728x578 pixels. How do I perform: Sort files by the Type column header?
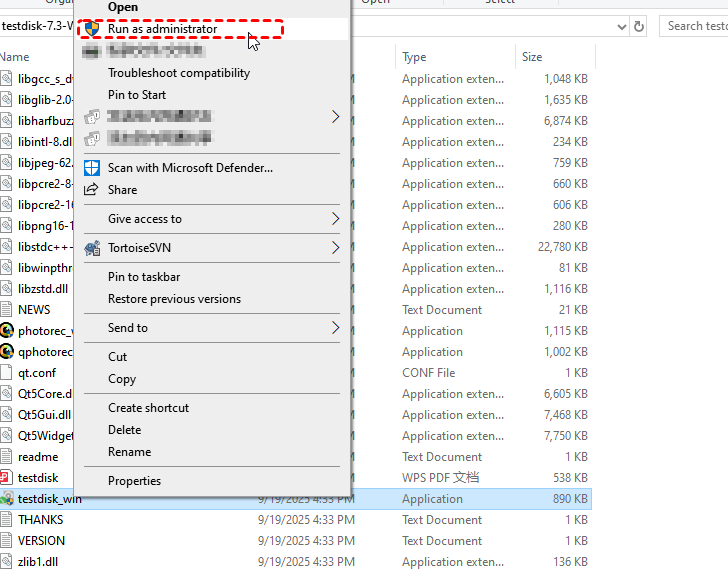point(414,57)
